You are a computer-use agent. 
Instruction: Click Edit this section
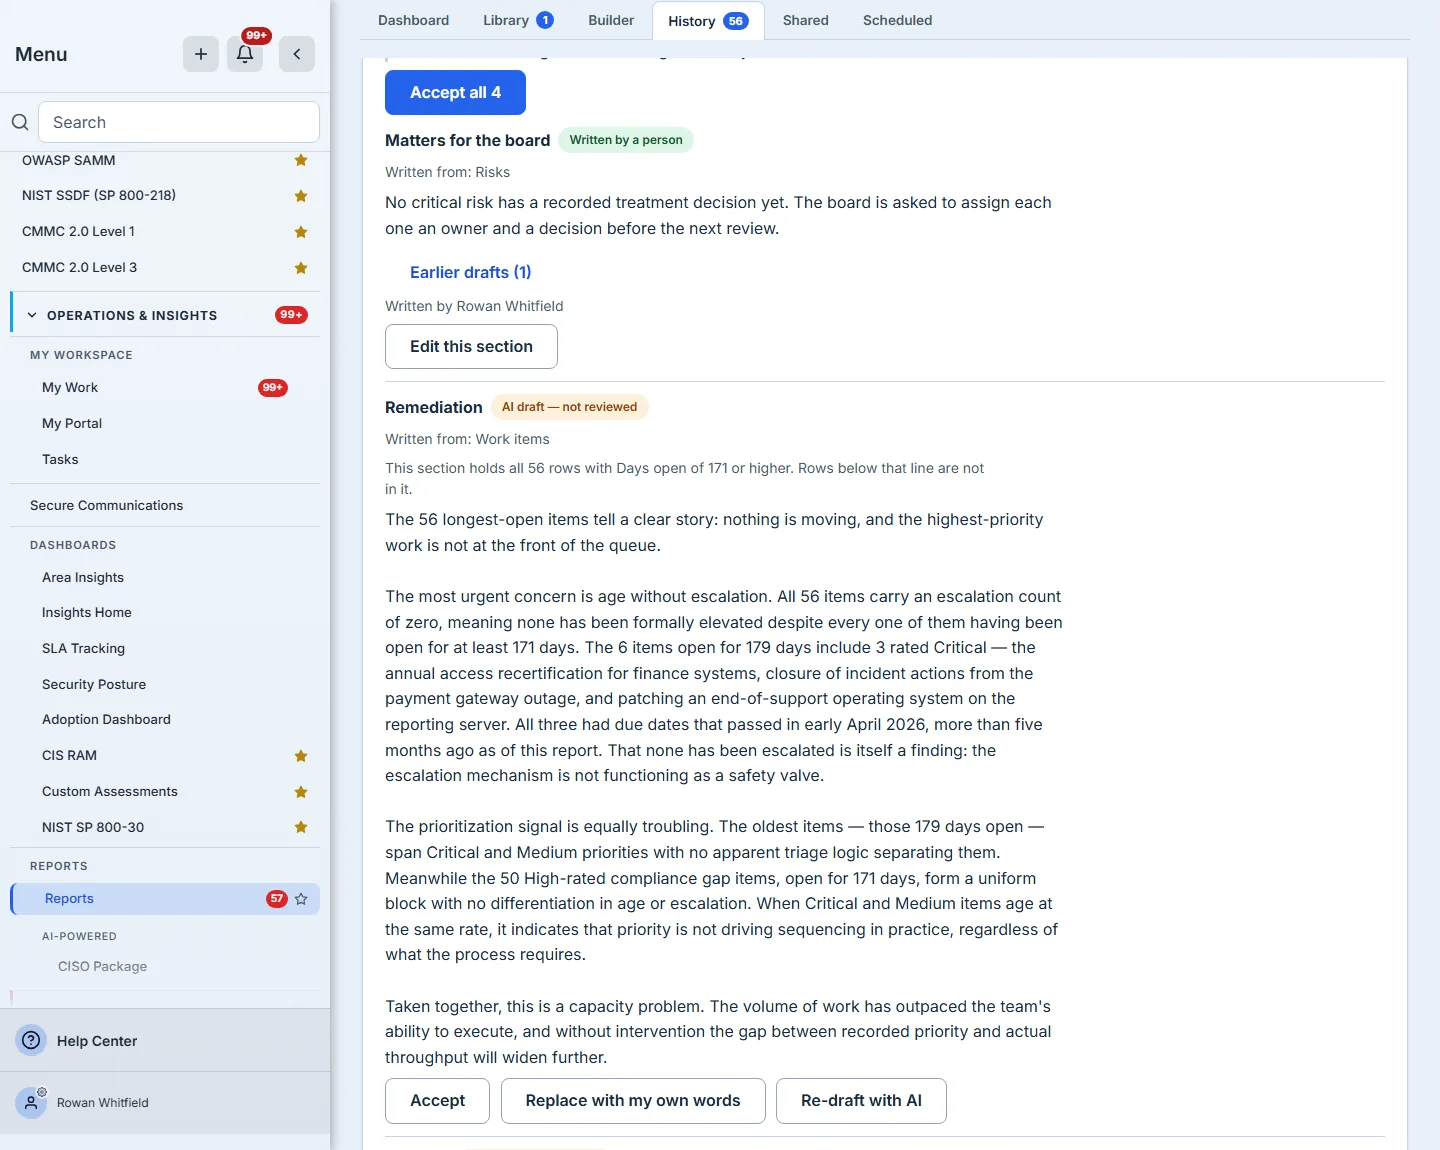471,346
